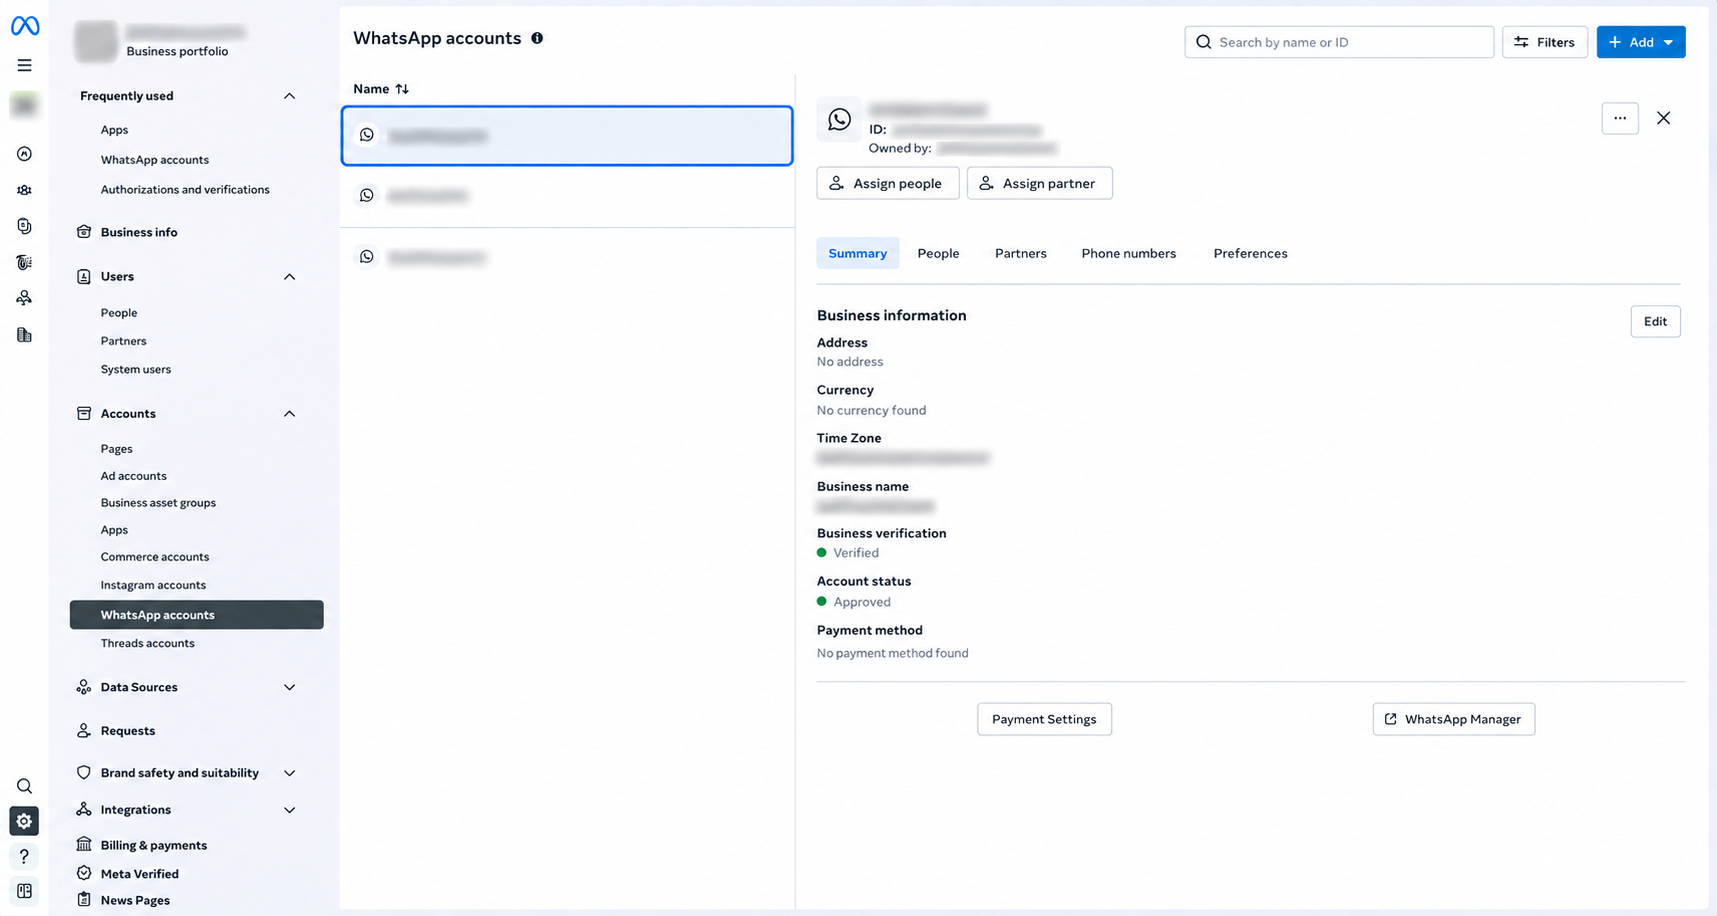This screenshot has width=1717, height=916.
Task: Open News Pages
Action: pos(135,900)
